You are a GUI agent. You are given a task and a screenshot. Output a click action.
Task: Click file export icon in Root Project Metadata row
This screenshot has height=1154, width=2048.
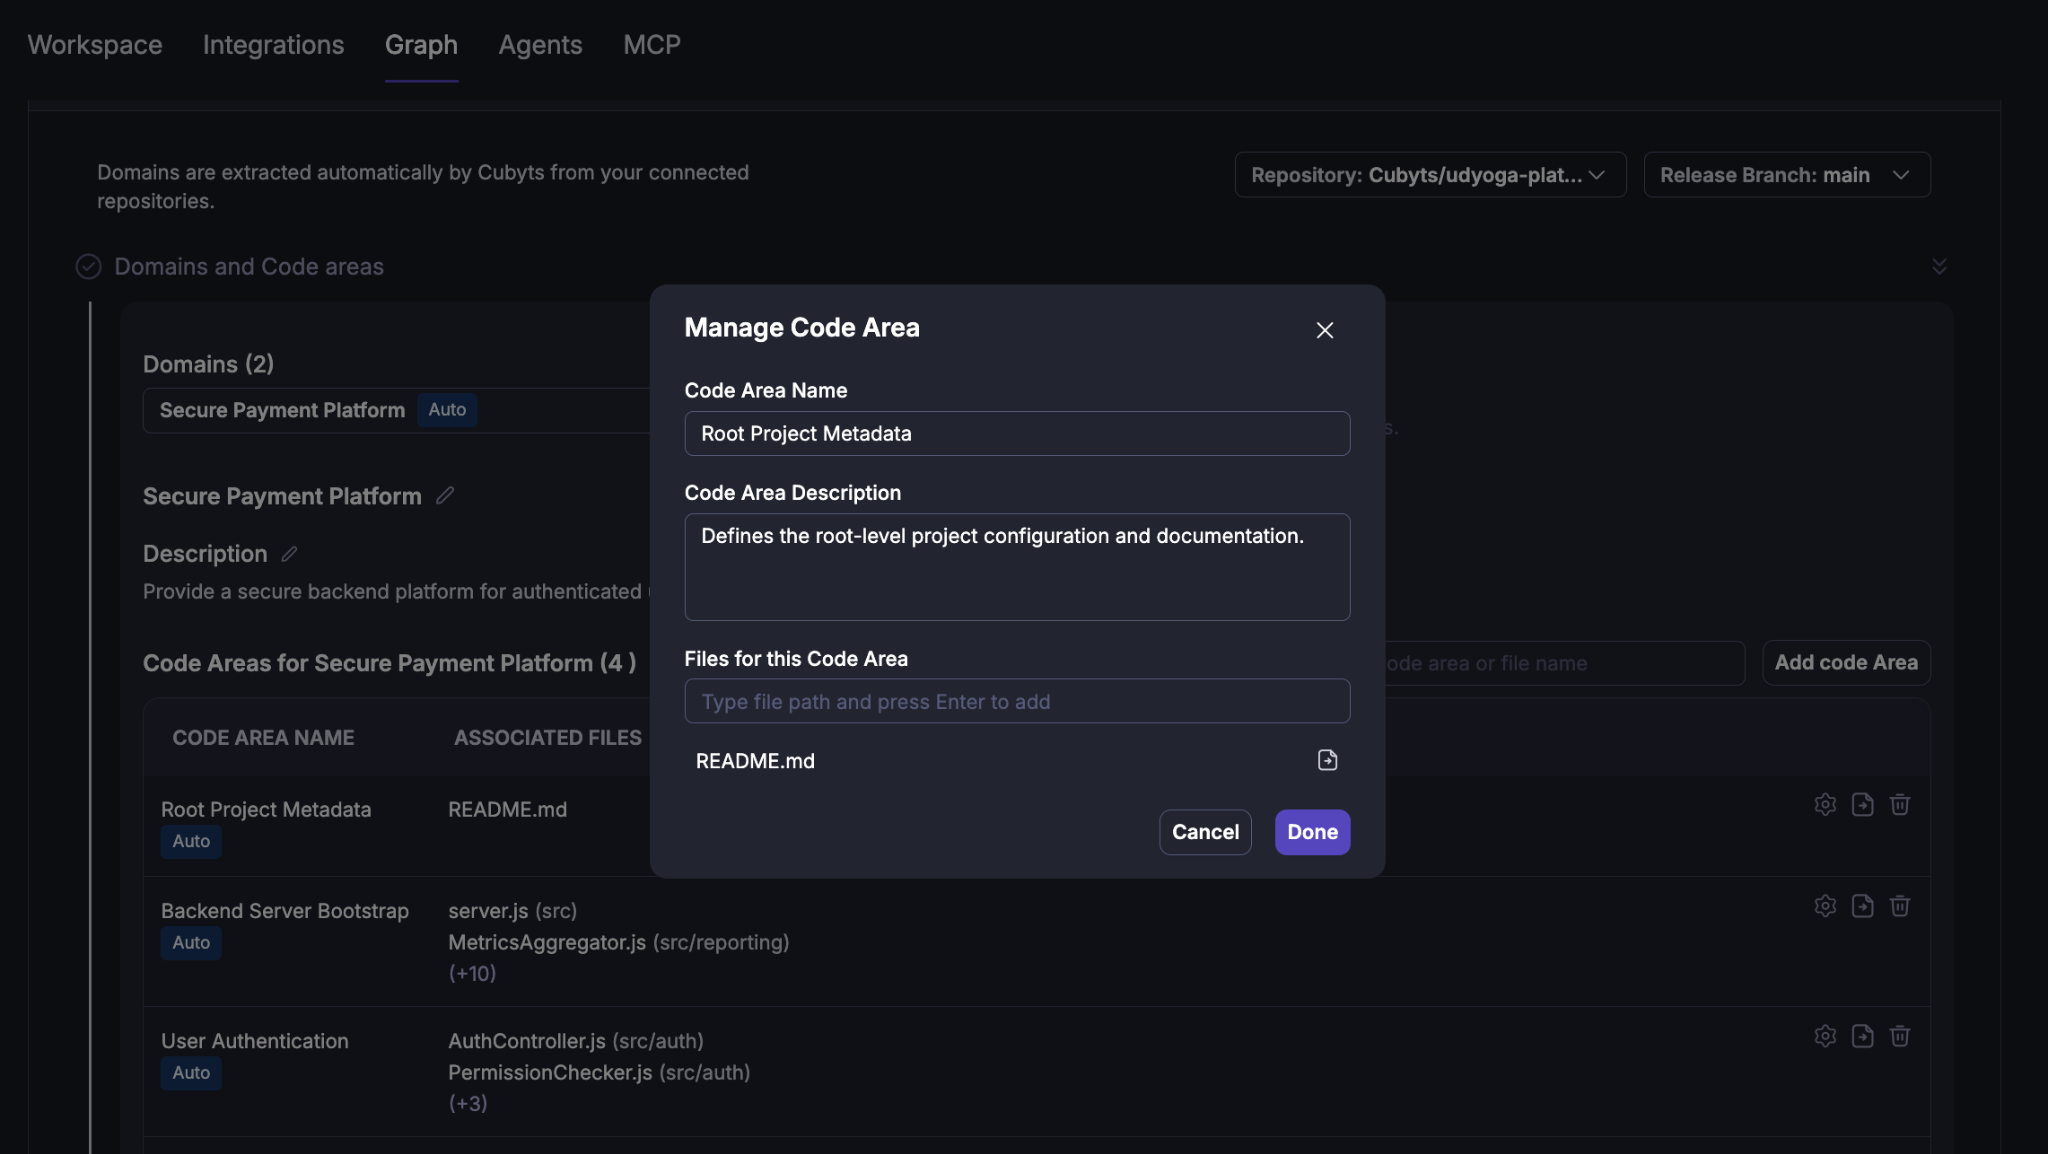(1862, 805)
